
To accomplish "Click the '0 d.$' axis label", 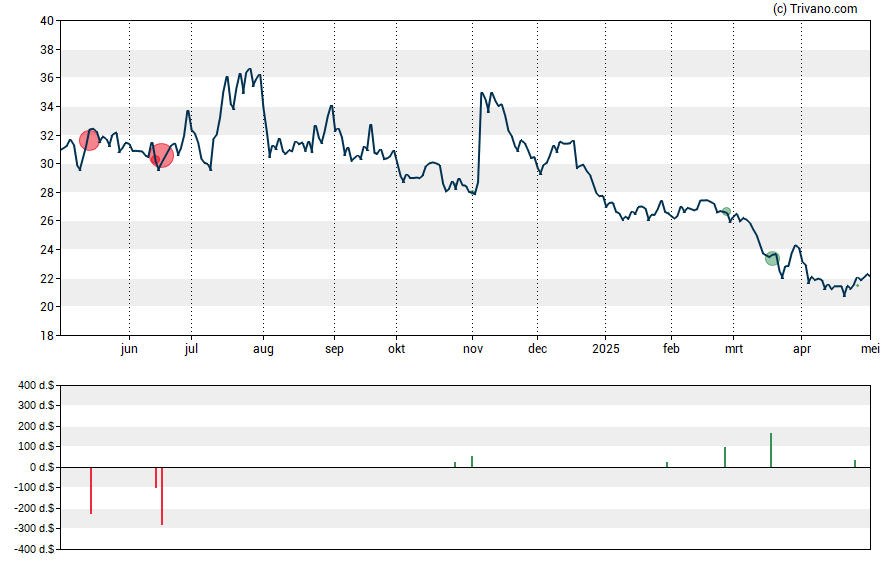I will click(x=42, y=467).
